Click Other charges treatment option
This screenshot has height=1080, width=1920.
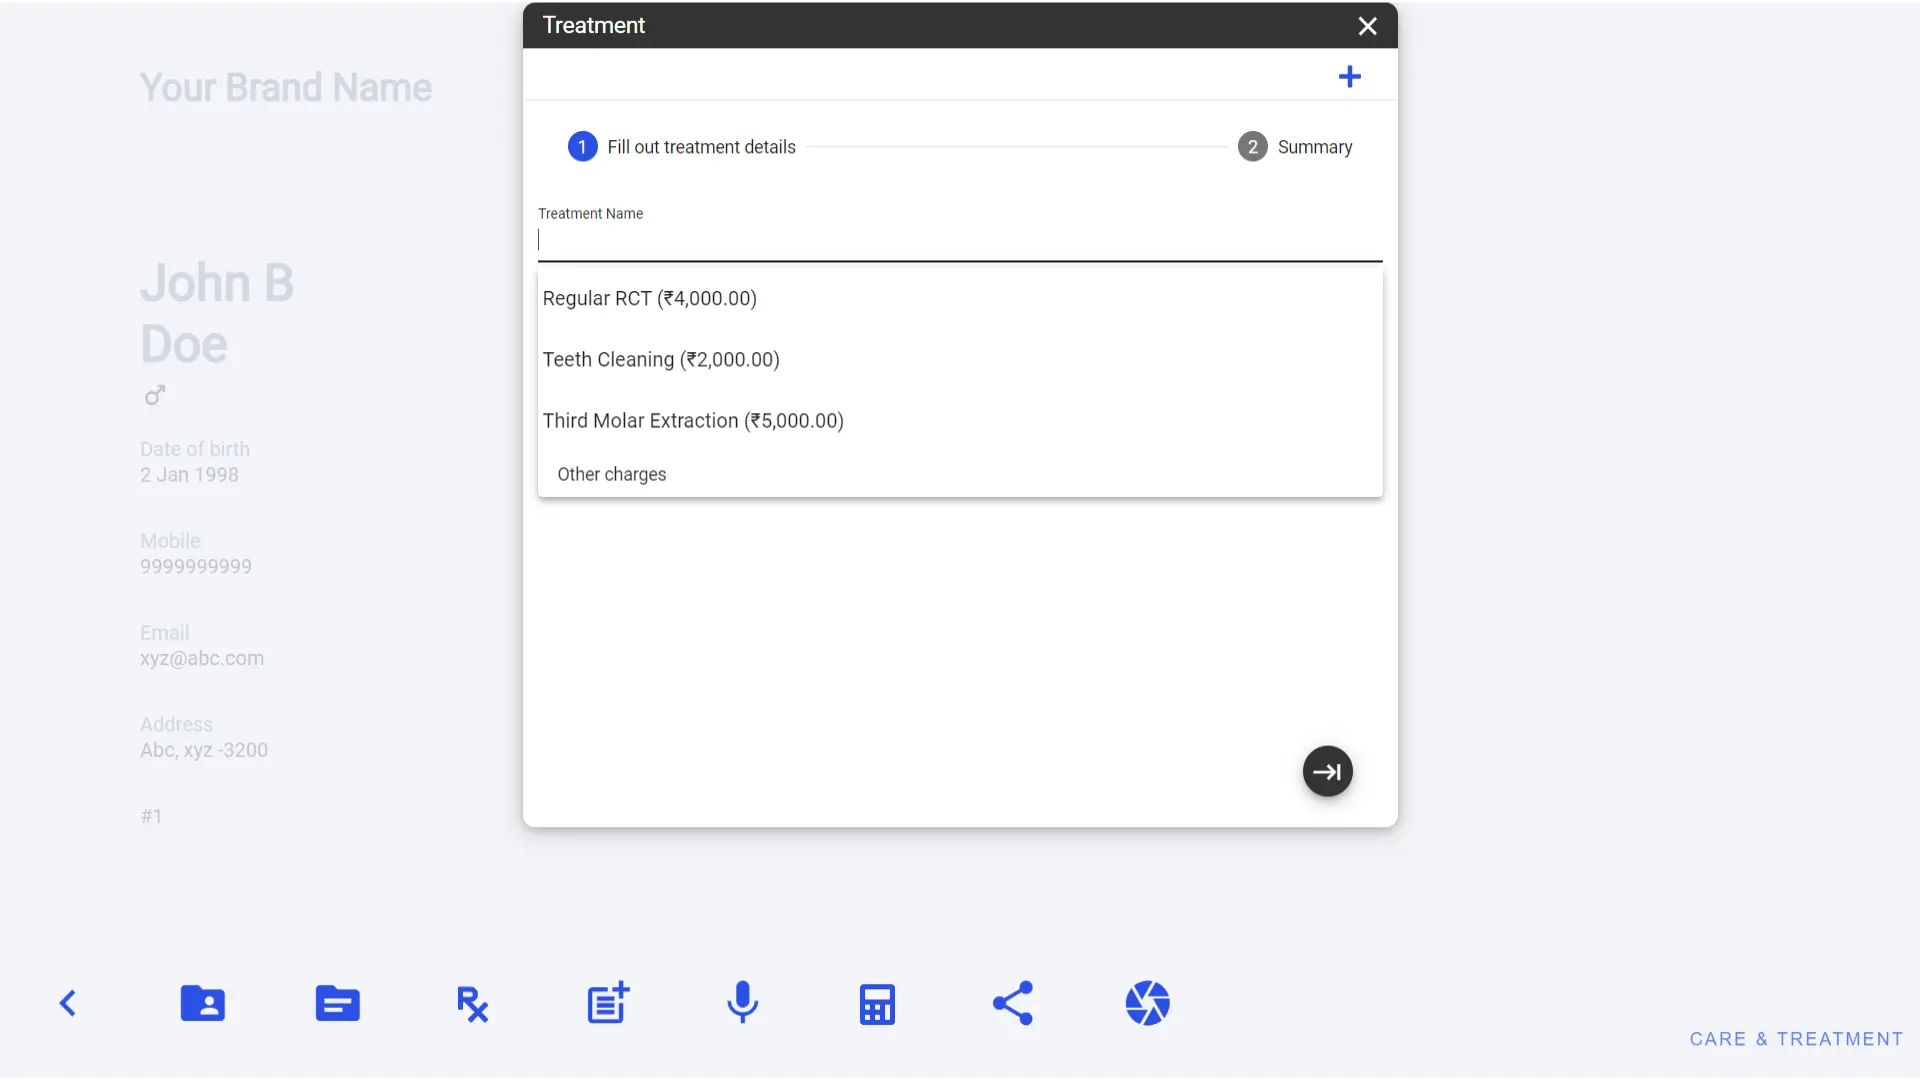pyautogui.click(x=611, y=473)
